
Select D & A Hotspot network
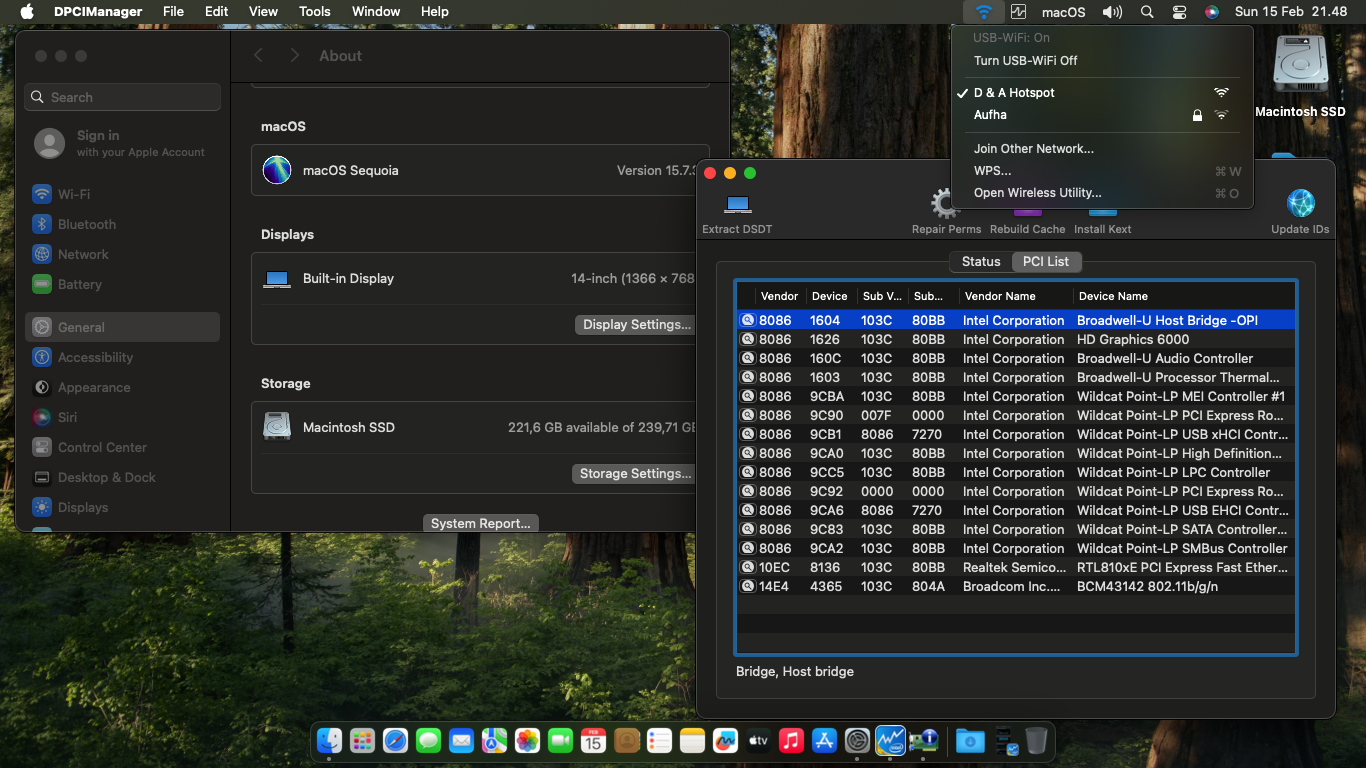click(x=1102, y=92)
